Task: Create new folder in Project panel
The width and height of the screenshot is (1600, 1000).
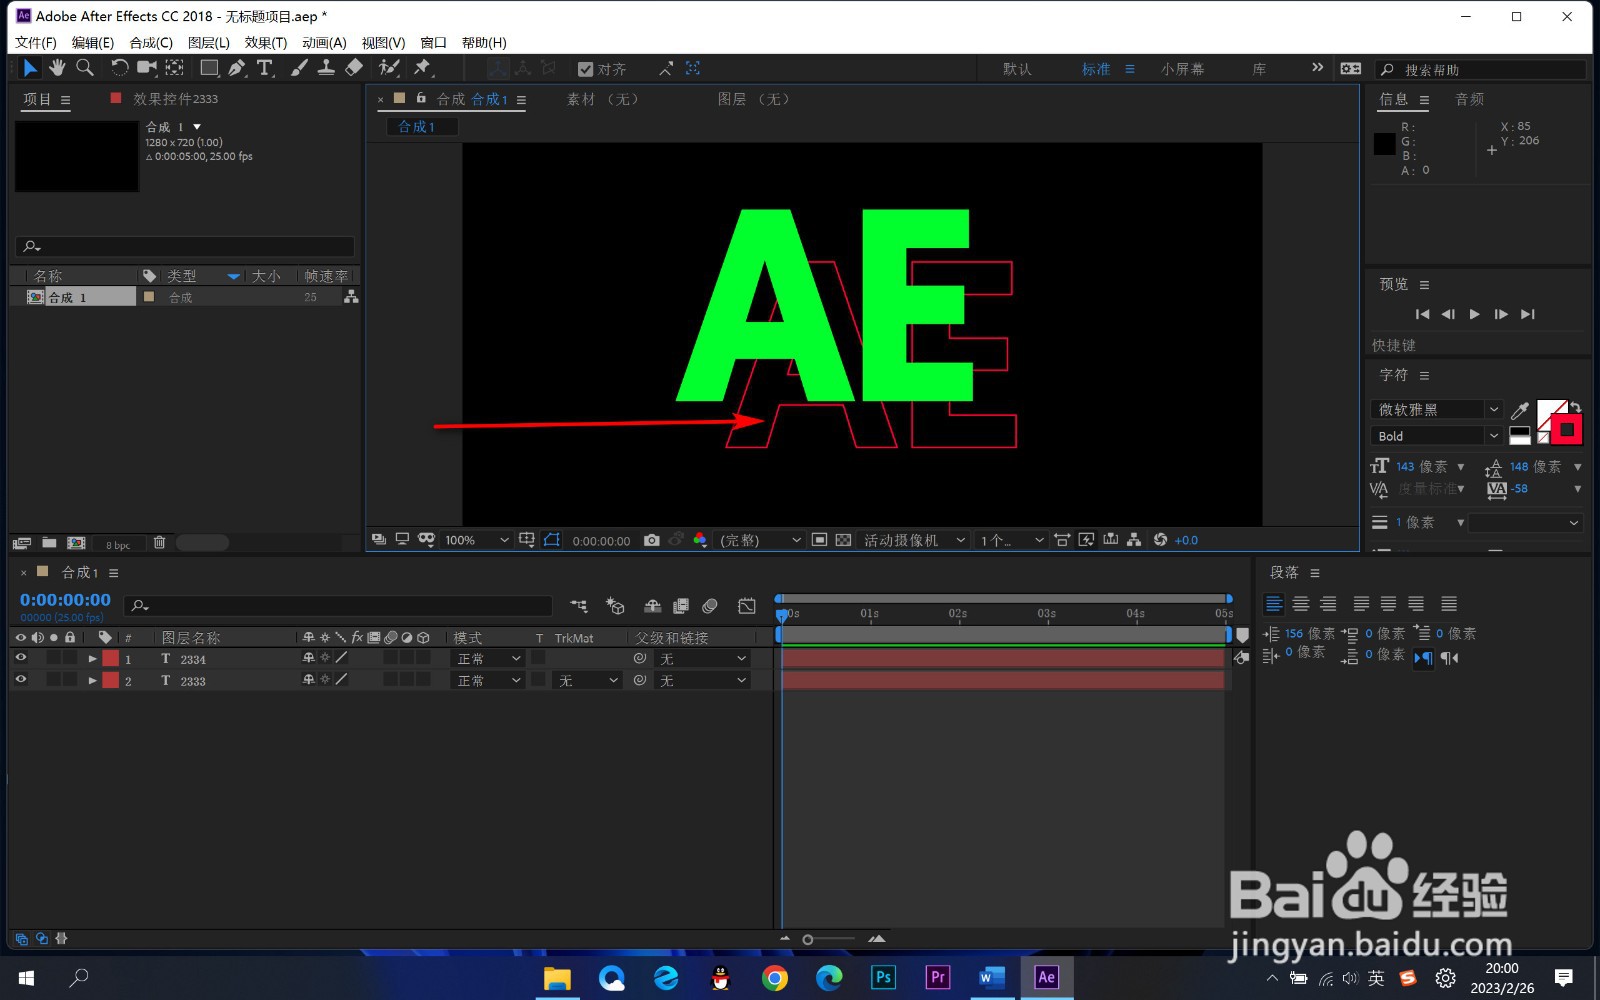Action: pos(49,543)
